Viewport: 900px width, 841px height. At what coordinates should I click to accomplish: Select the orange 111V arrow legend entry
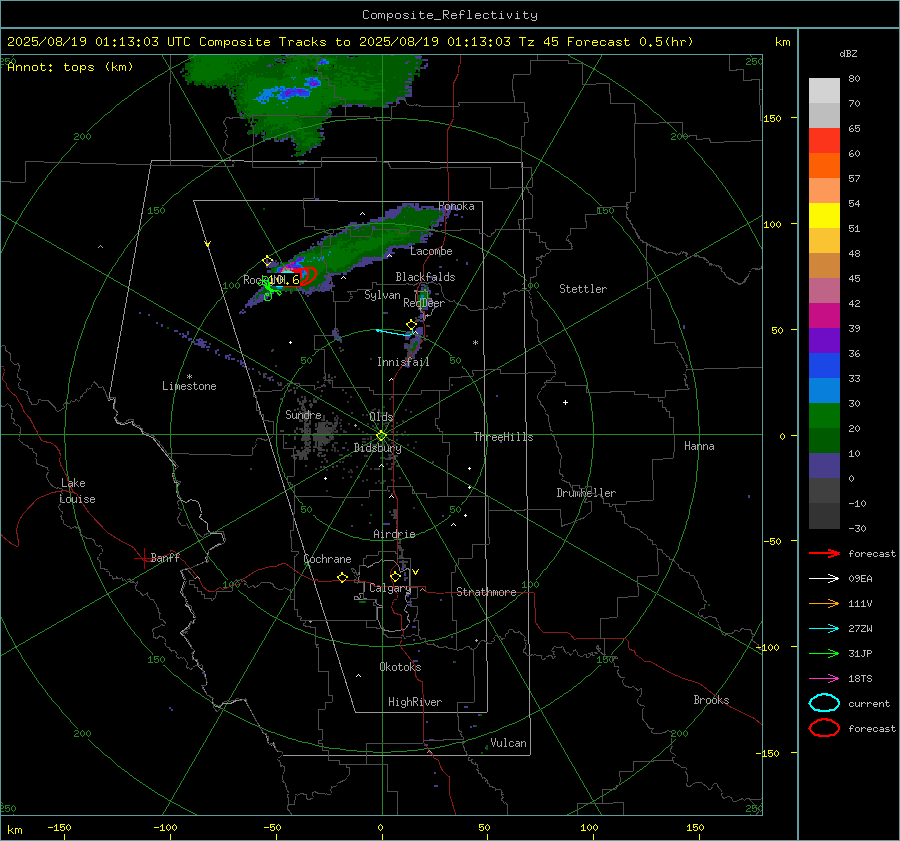point(824,603)
